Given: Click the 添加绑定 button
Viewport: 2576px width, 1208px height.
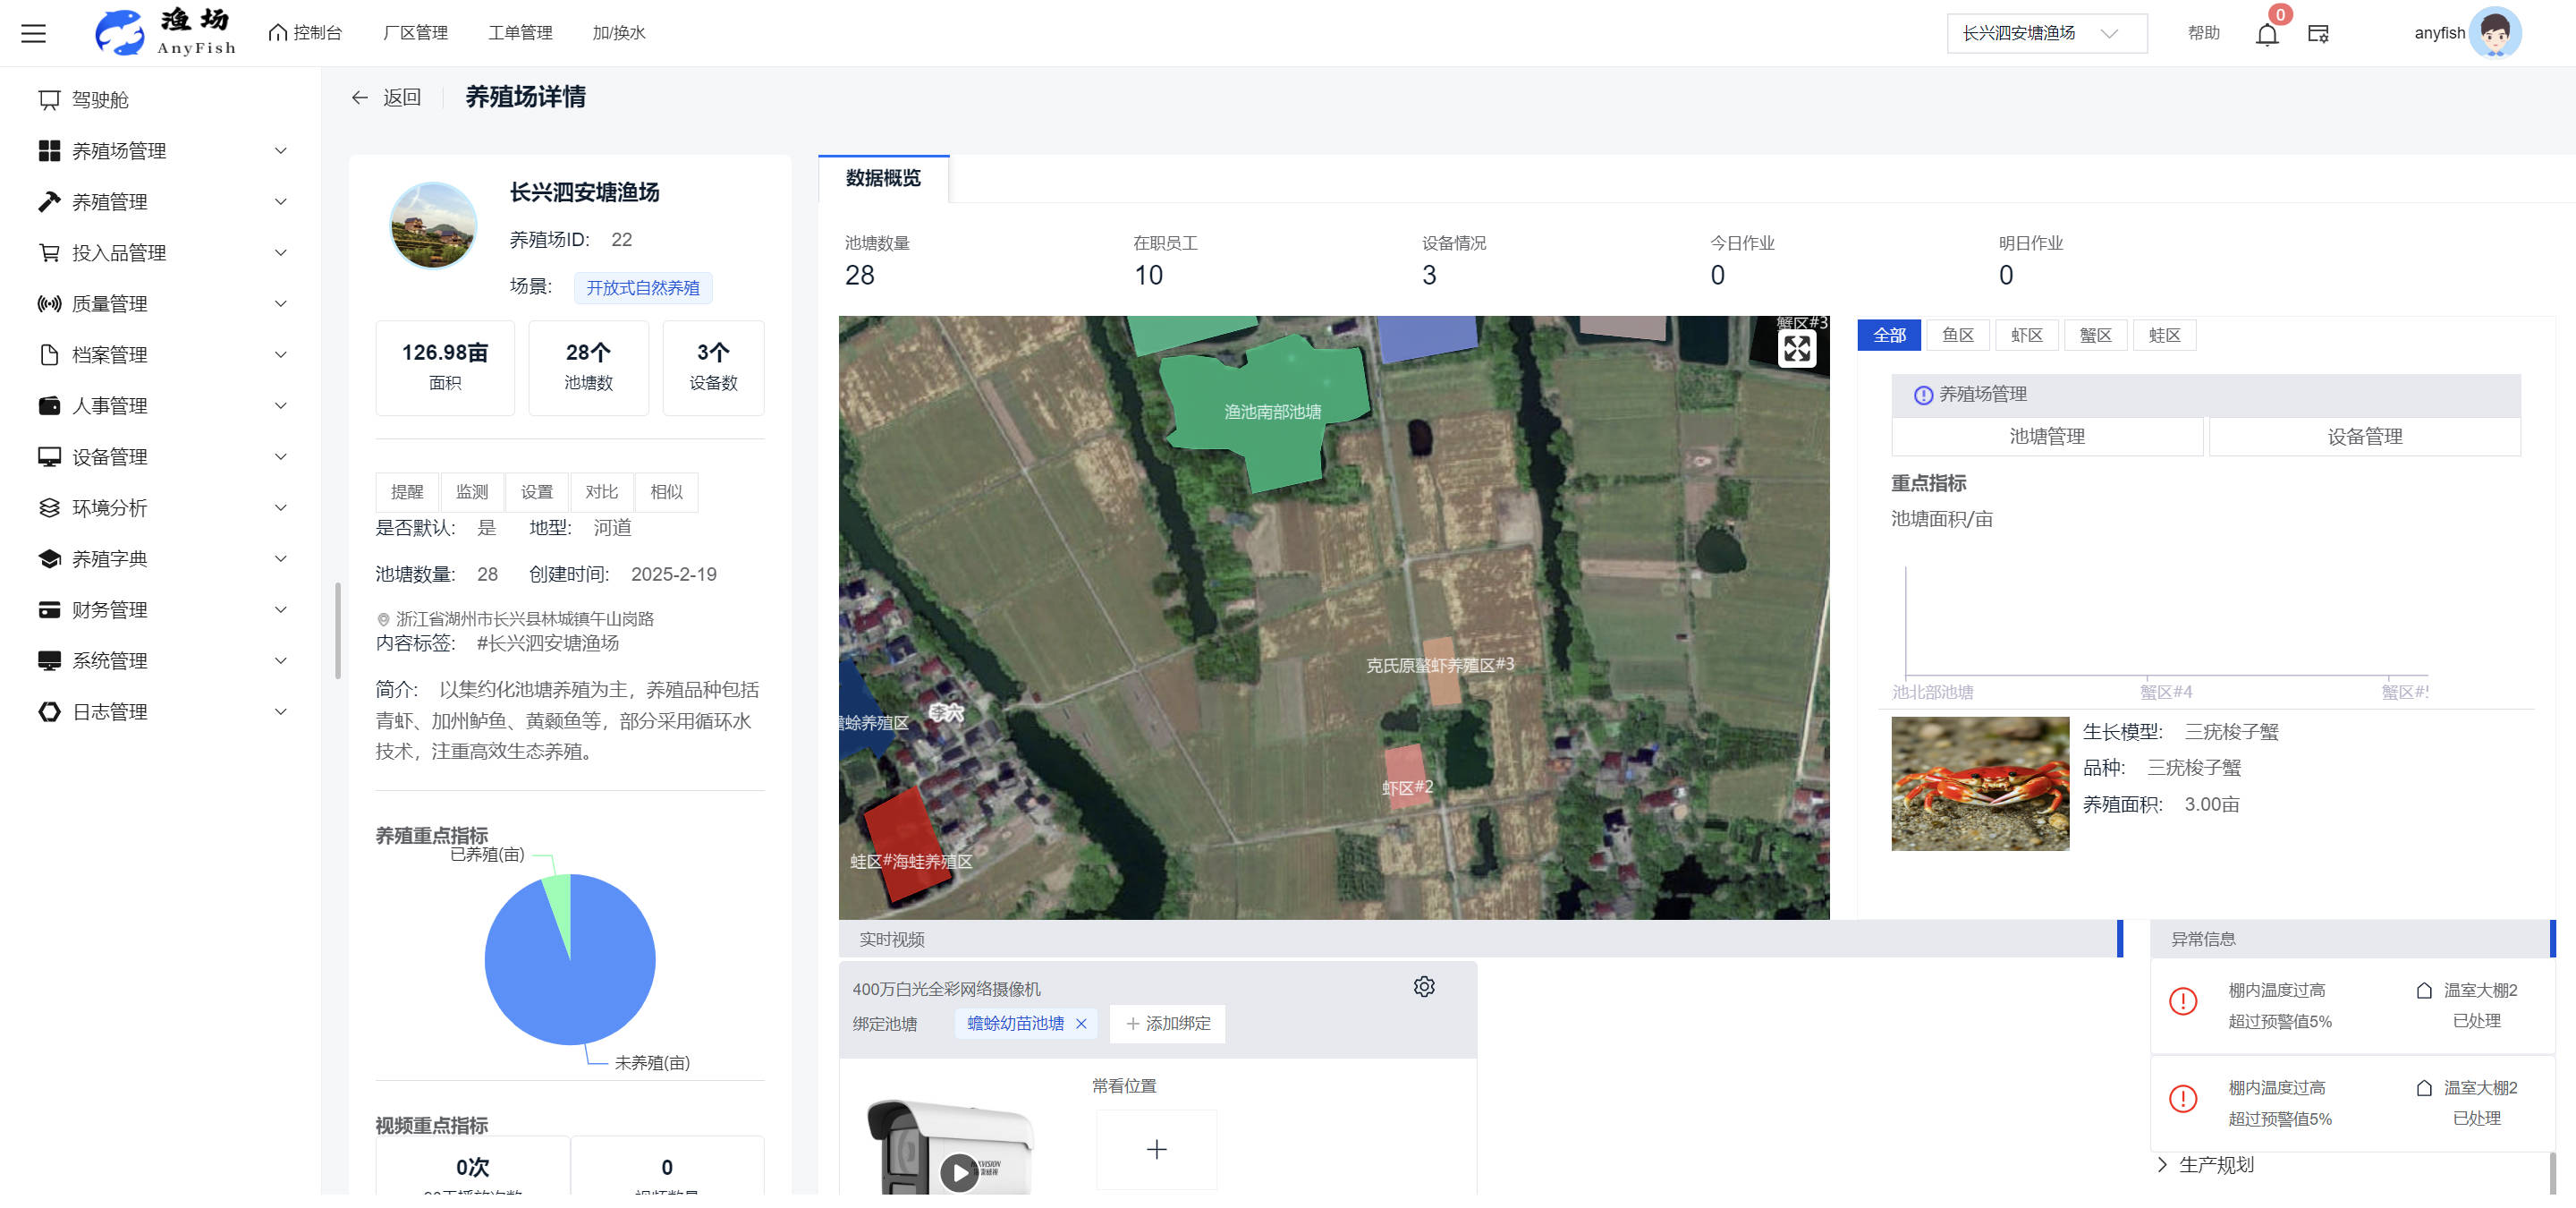Looking at the screenshot, I should click(x=1168, y=1023).
